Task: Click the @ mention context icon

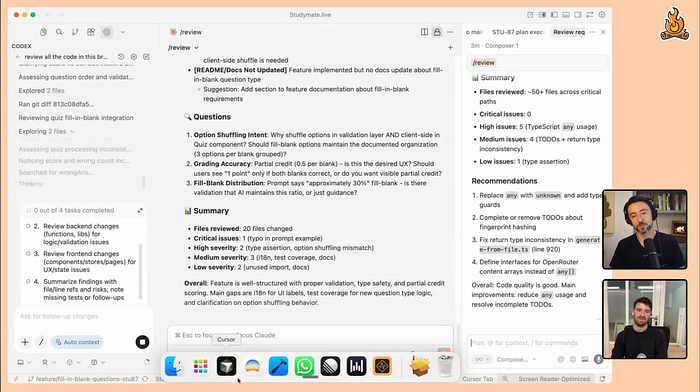Action: [561, 359]
